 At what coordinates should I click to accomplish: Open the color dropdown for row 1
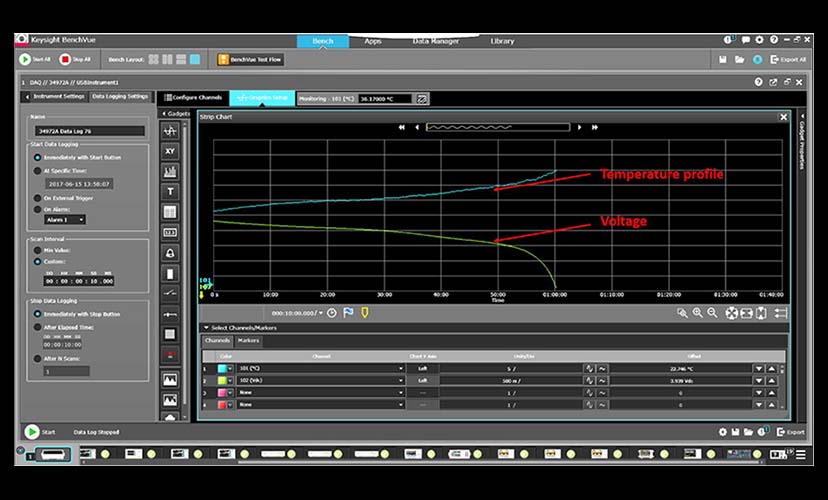coord(230,369)
